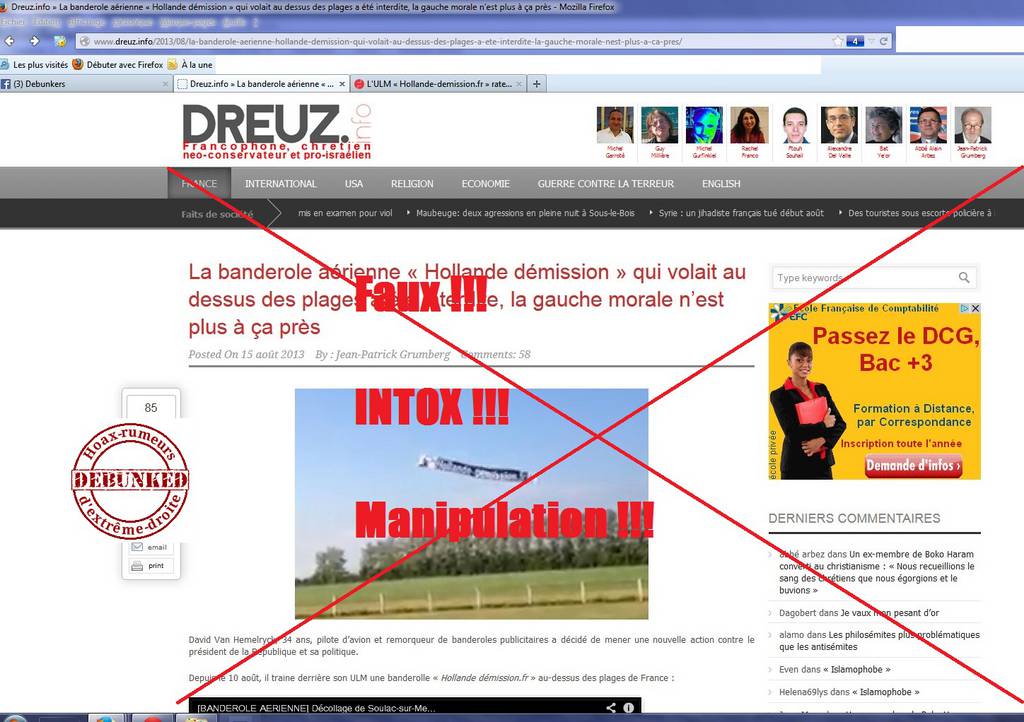Reload the page with the refresh icon
This screenshot has width=1024, height=722.
click(884, 41)
